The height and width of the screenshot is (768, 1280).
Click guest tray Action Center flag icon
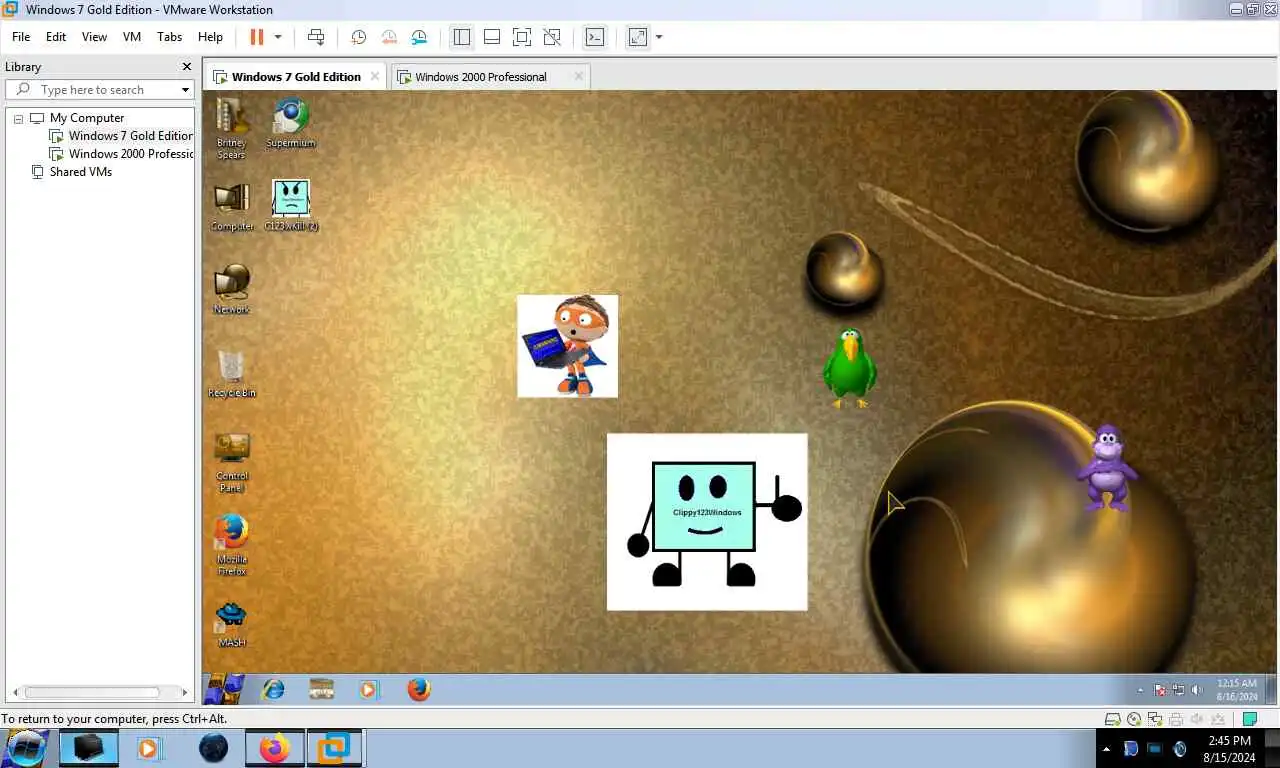(x=1161, y=690)
